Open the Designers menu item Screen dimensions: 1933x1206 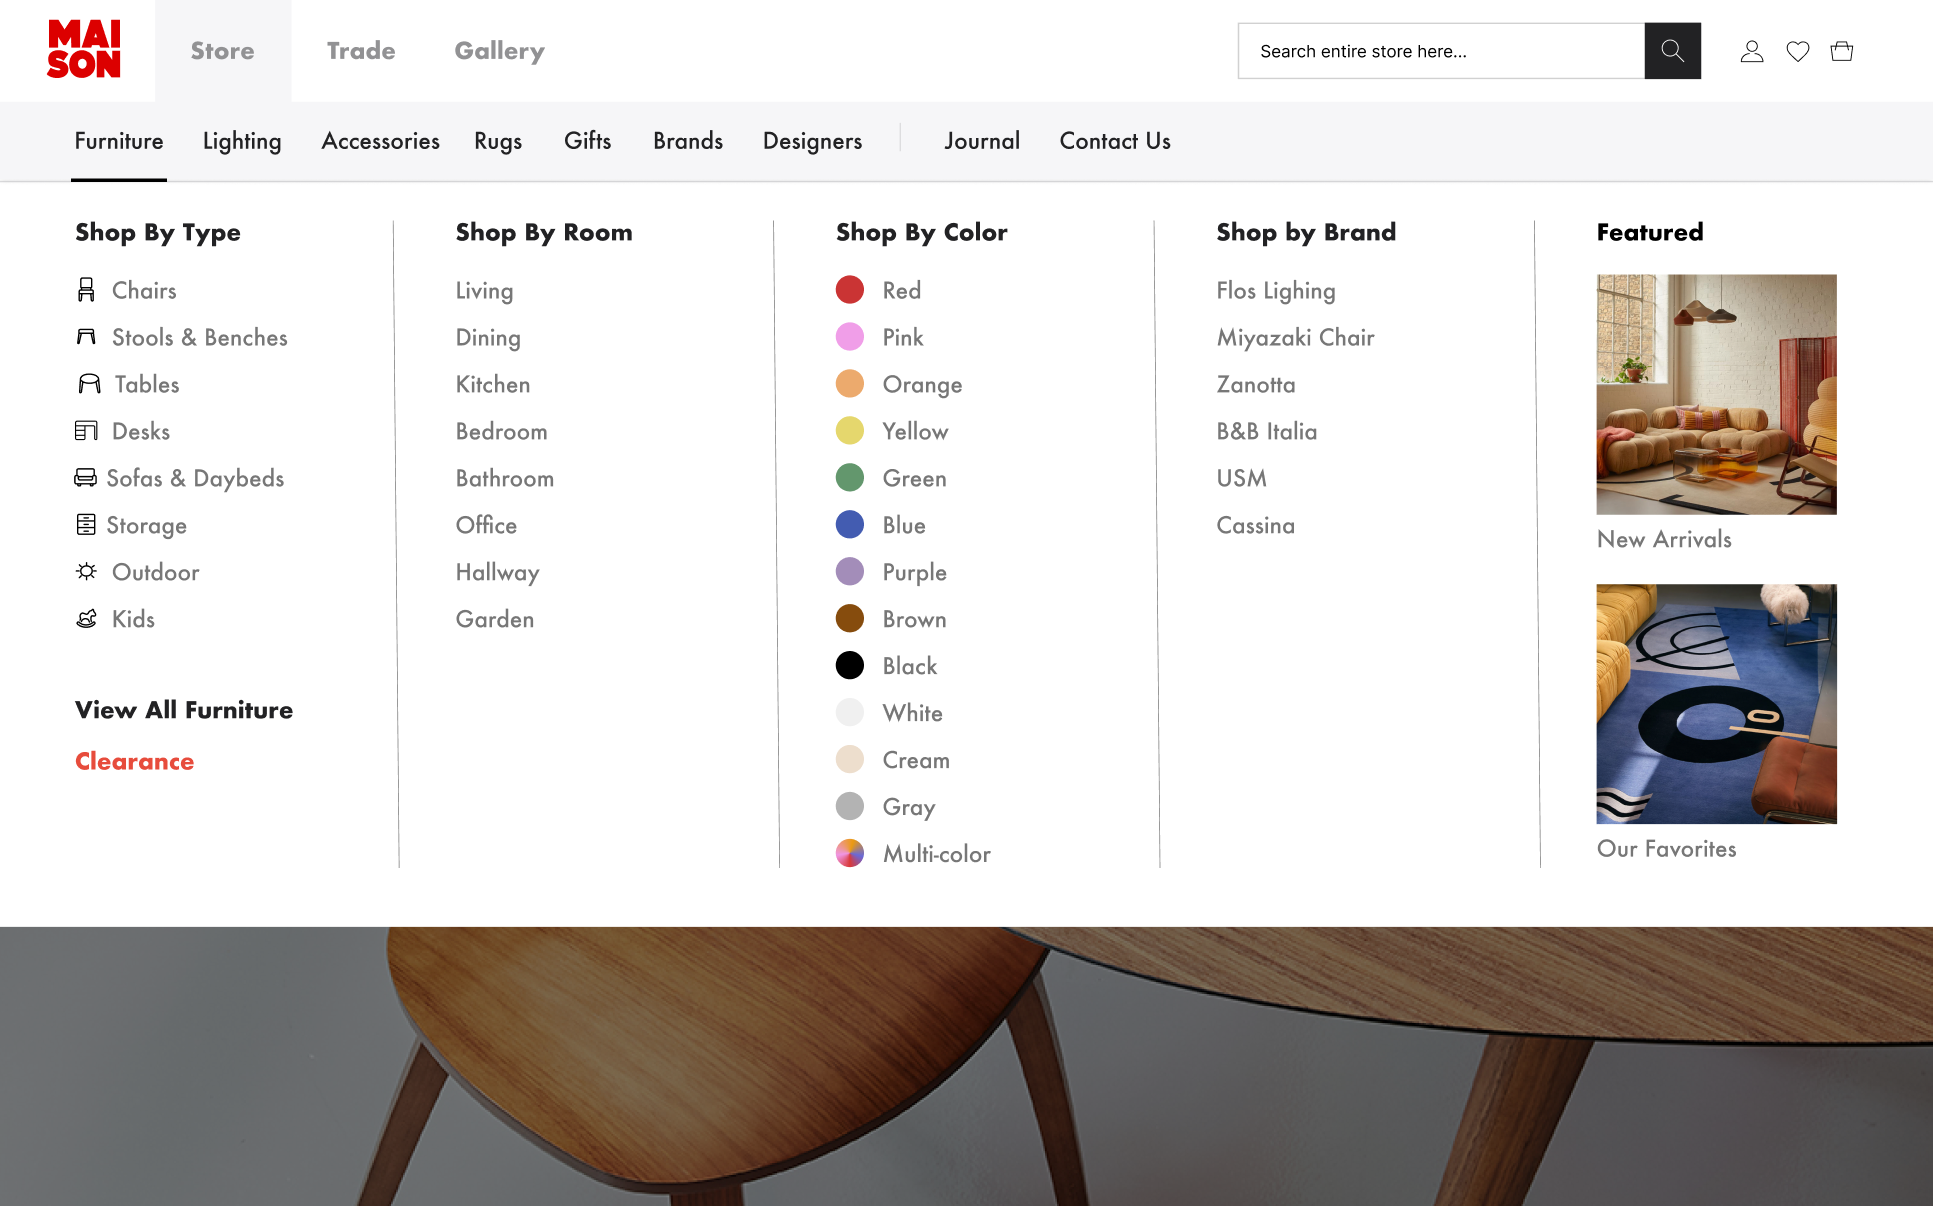812,141
